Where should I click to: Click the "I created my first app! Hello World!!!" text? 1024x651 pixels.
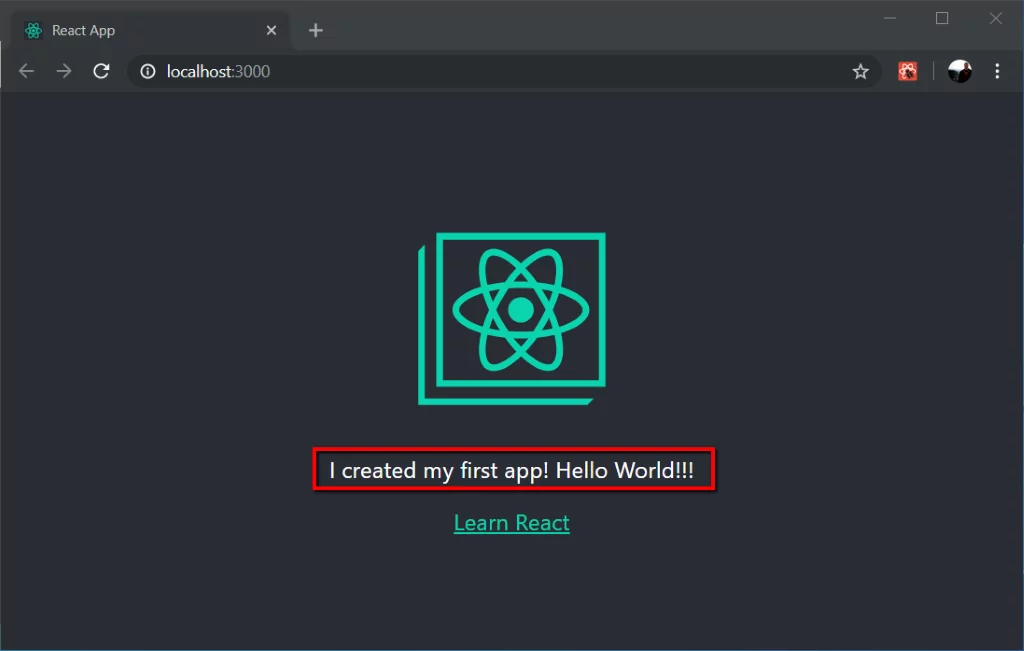click(x=511, y=470)
